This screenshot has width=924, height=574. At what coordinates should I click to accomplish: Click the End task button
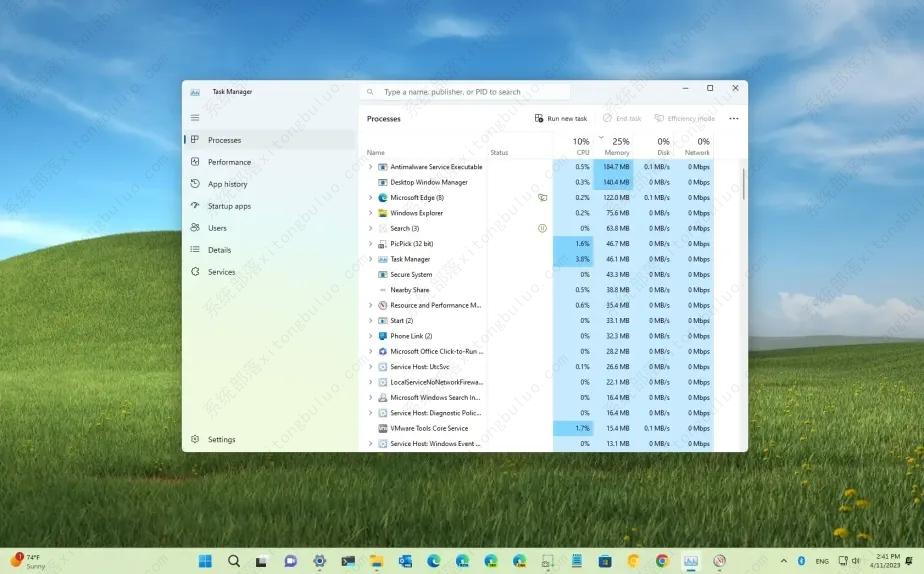tap(622, 118)
